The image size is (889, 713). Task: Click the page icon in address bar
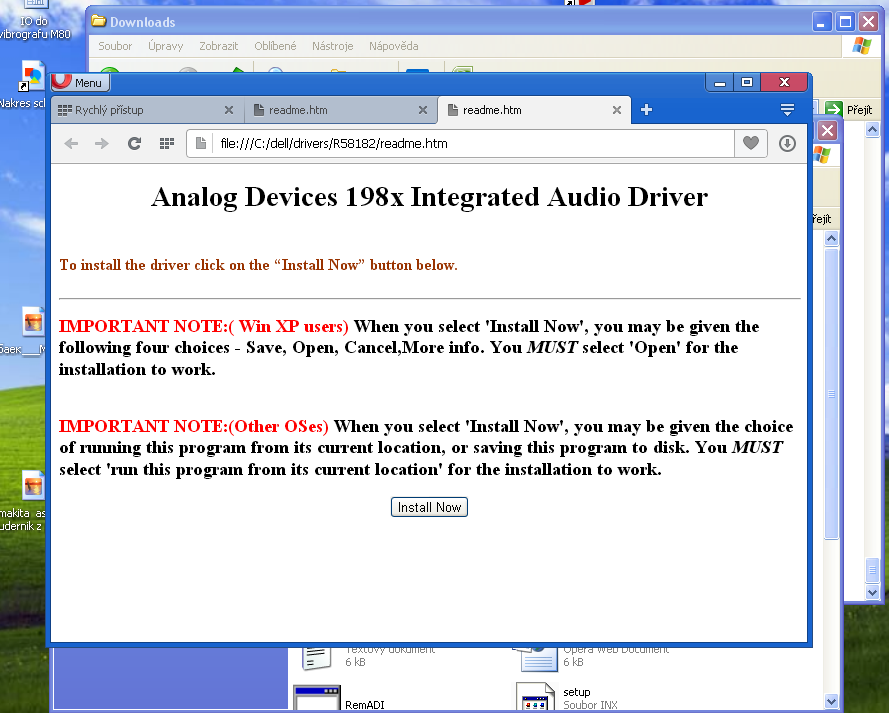pyautogui.click(x=201, y=143)
